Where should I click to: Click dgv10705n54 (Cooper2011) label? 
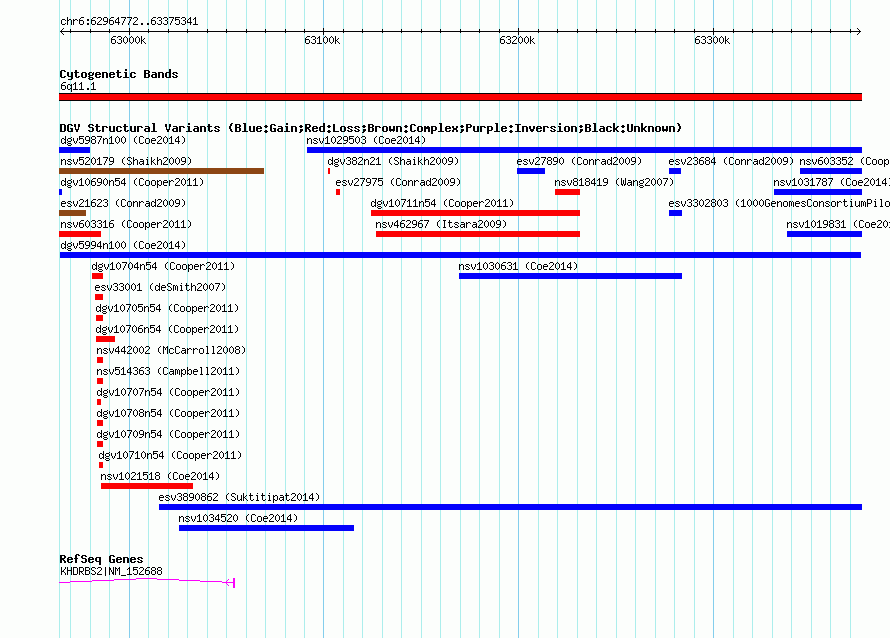(x=167, y=308)
